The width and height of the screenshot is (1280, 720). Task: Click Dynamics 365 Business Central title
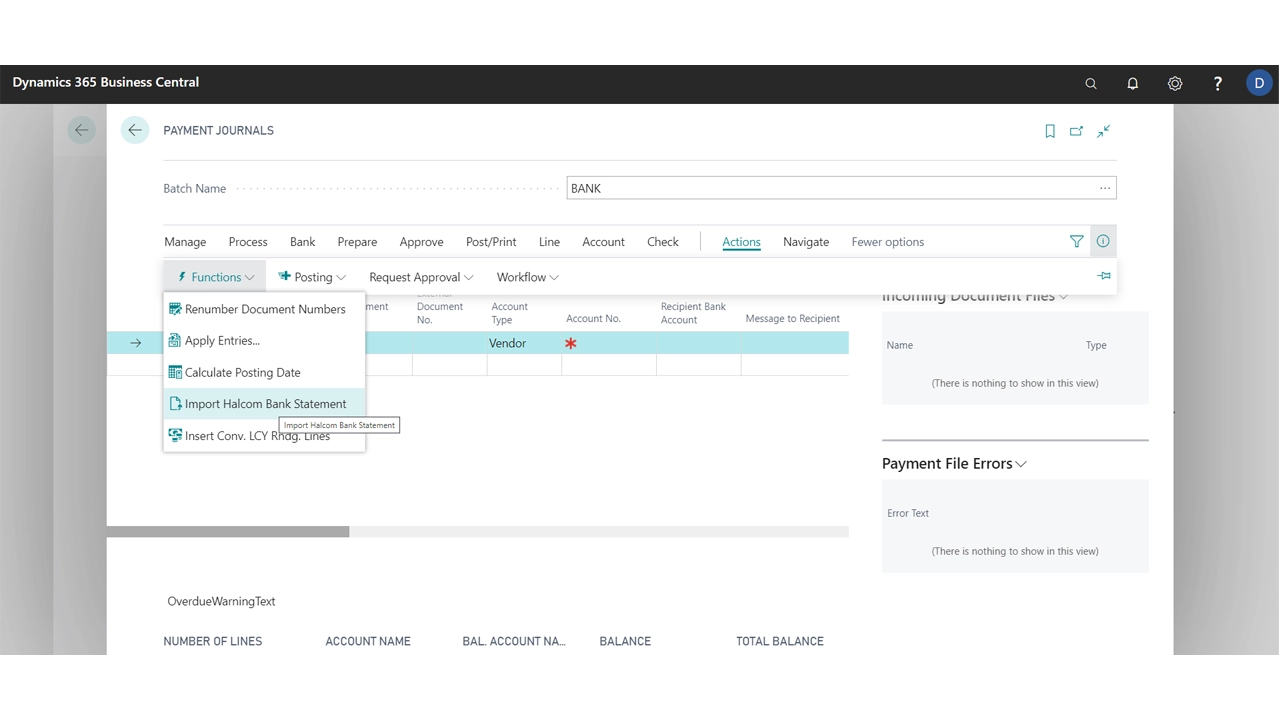pyautogui.click(x=106, y=82)
